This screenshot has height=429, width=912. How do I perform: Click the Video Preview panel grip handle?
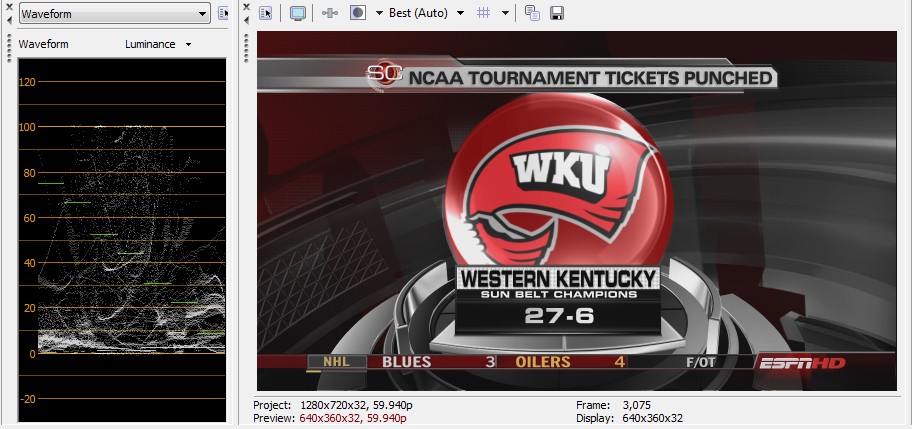tap(247, 48)
